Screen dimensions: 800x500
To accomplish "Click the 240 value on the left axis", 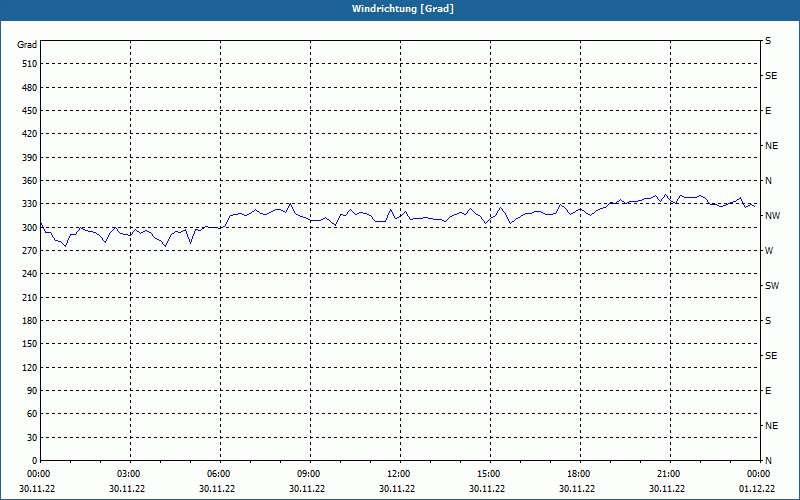I will click(x=30, y=274).
